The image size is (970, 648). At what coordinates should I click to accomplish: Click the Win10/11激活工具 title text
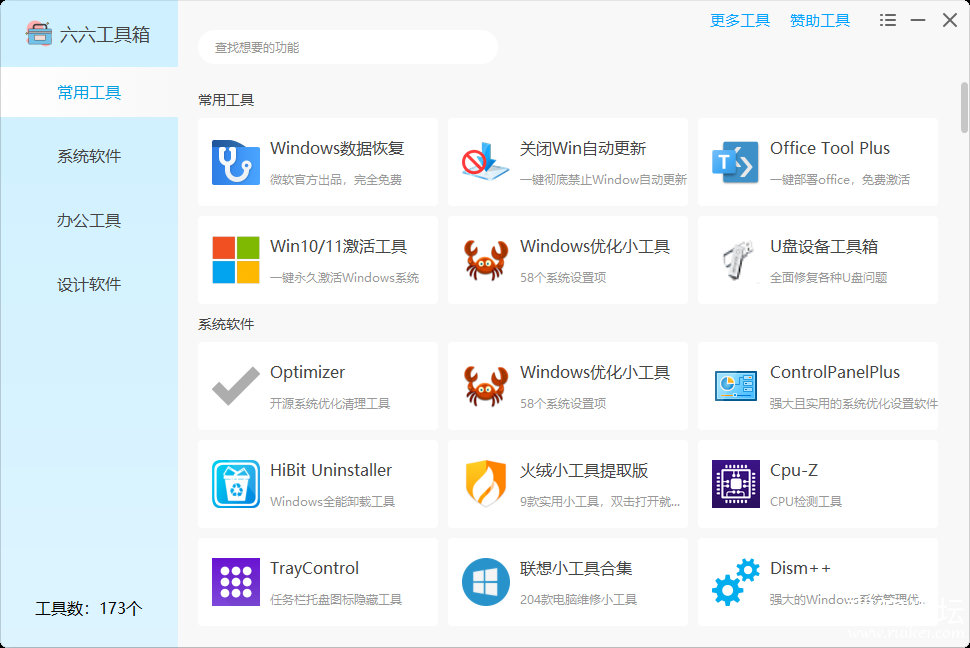[338, 246]
